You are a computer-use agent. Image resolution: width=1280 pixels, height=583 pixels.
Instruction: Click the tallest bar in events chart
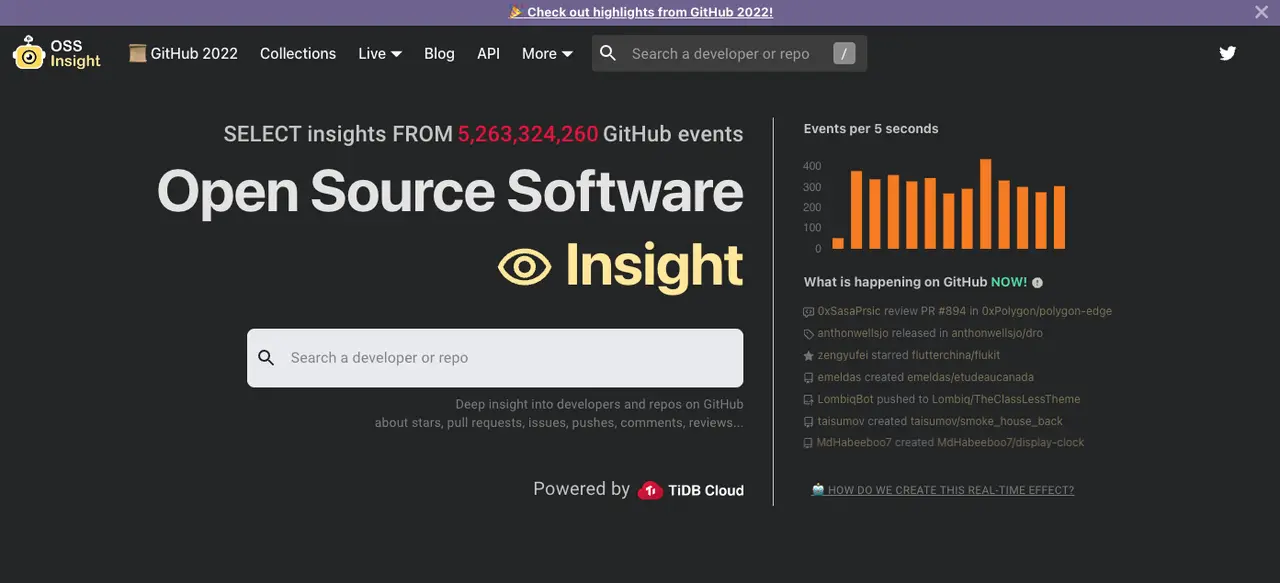[985, 204]
